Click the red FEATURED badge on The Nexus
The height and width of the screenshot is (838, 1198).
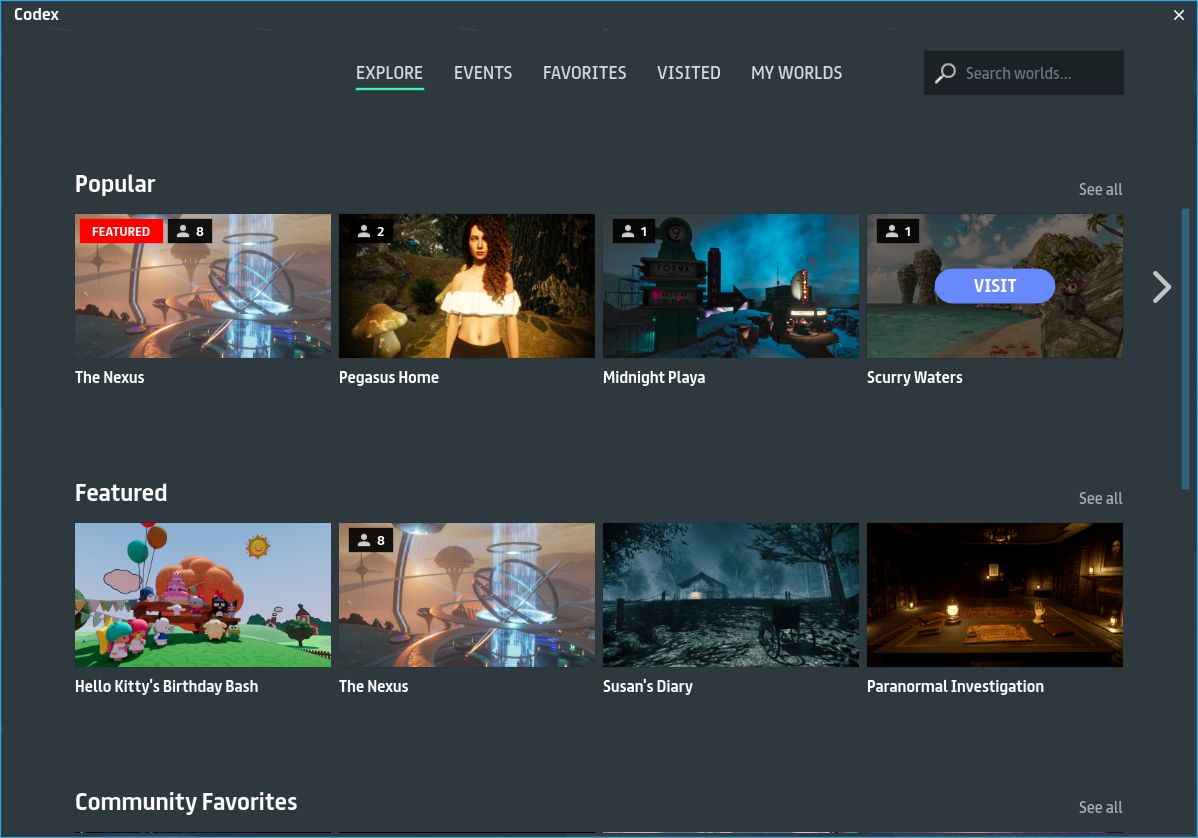(121, 232)
